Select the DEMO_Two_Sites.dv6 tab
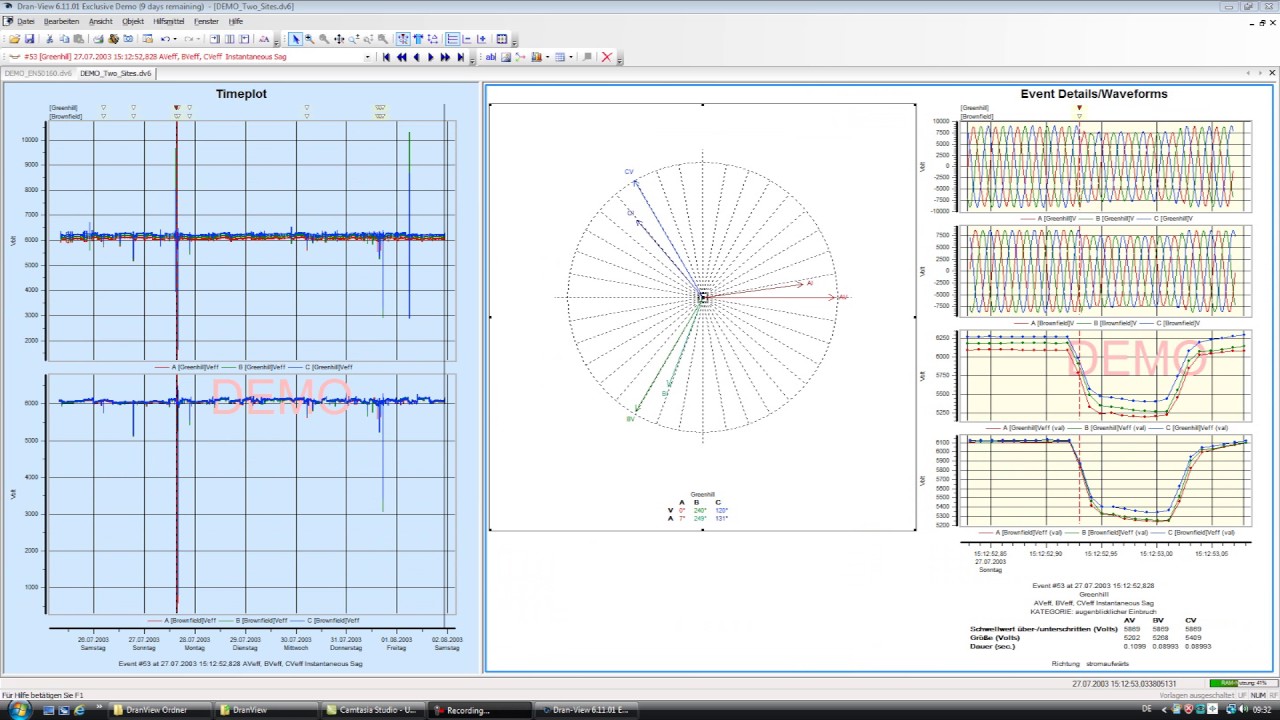Screen dimensions: 1280x720 (115, 73)
